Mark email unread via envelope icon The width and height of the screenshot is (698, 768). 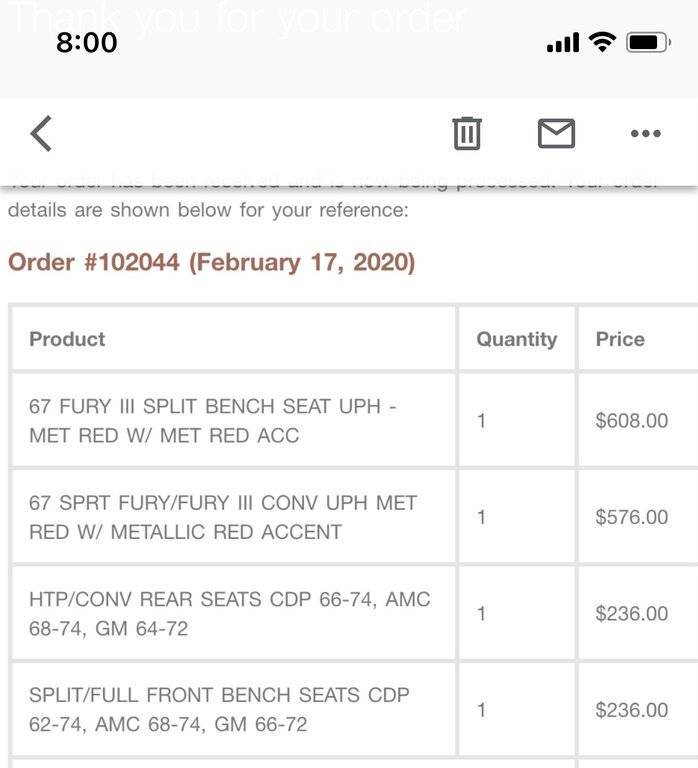pyautogui.click(x=556, y=133)
